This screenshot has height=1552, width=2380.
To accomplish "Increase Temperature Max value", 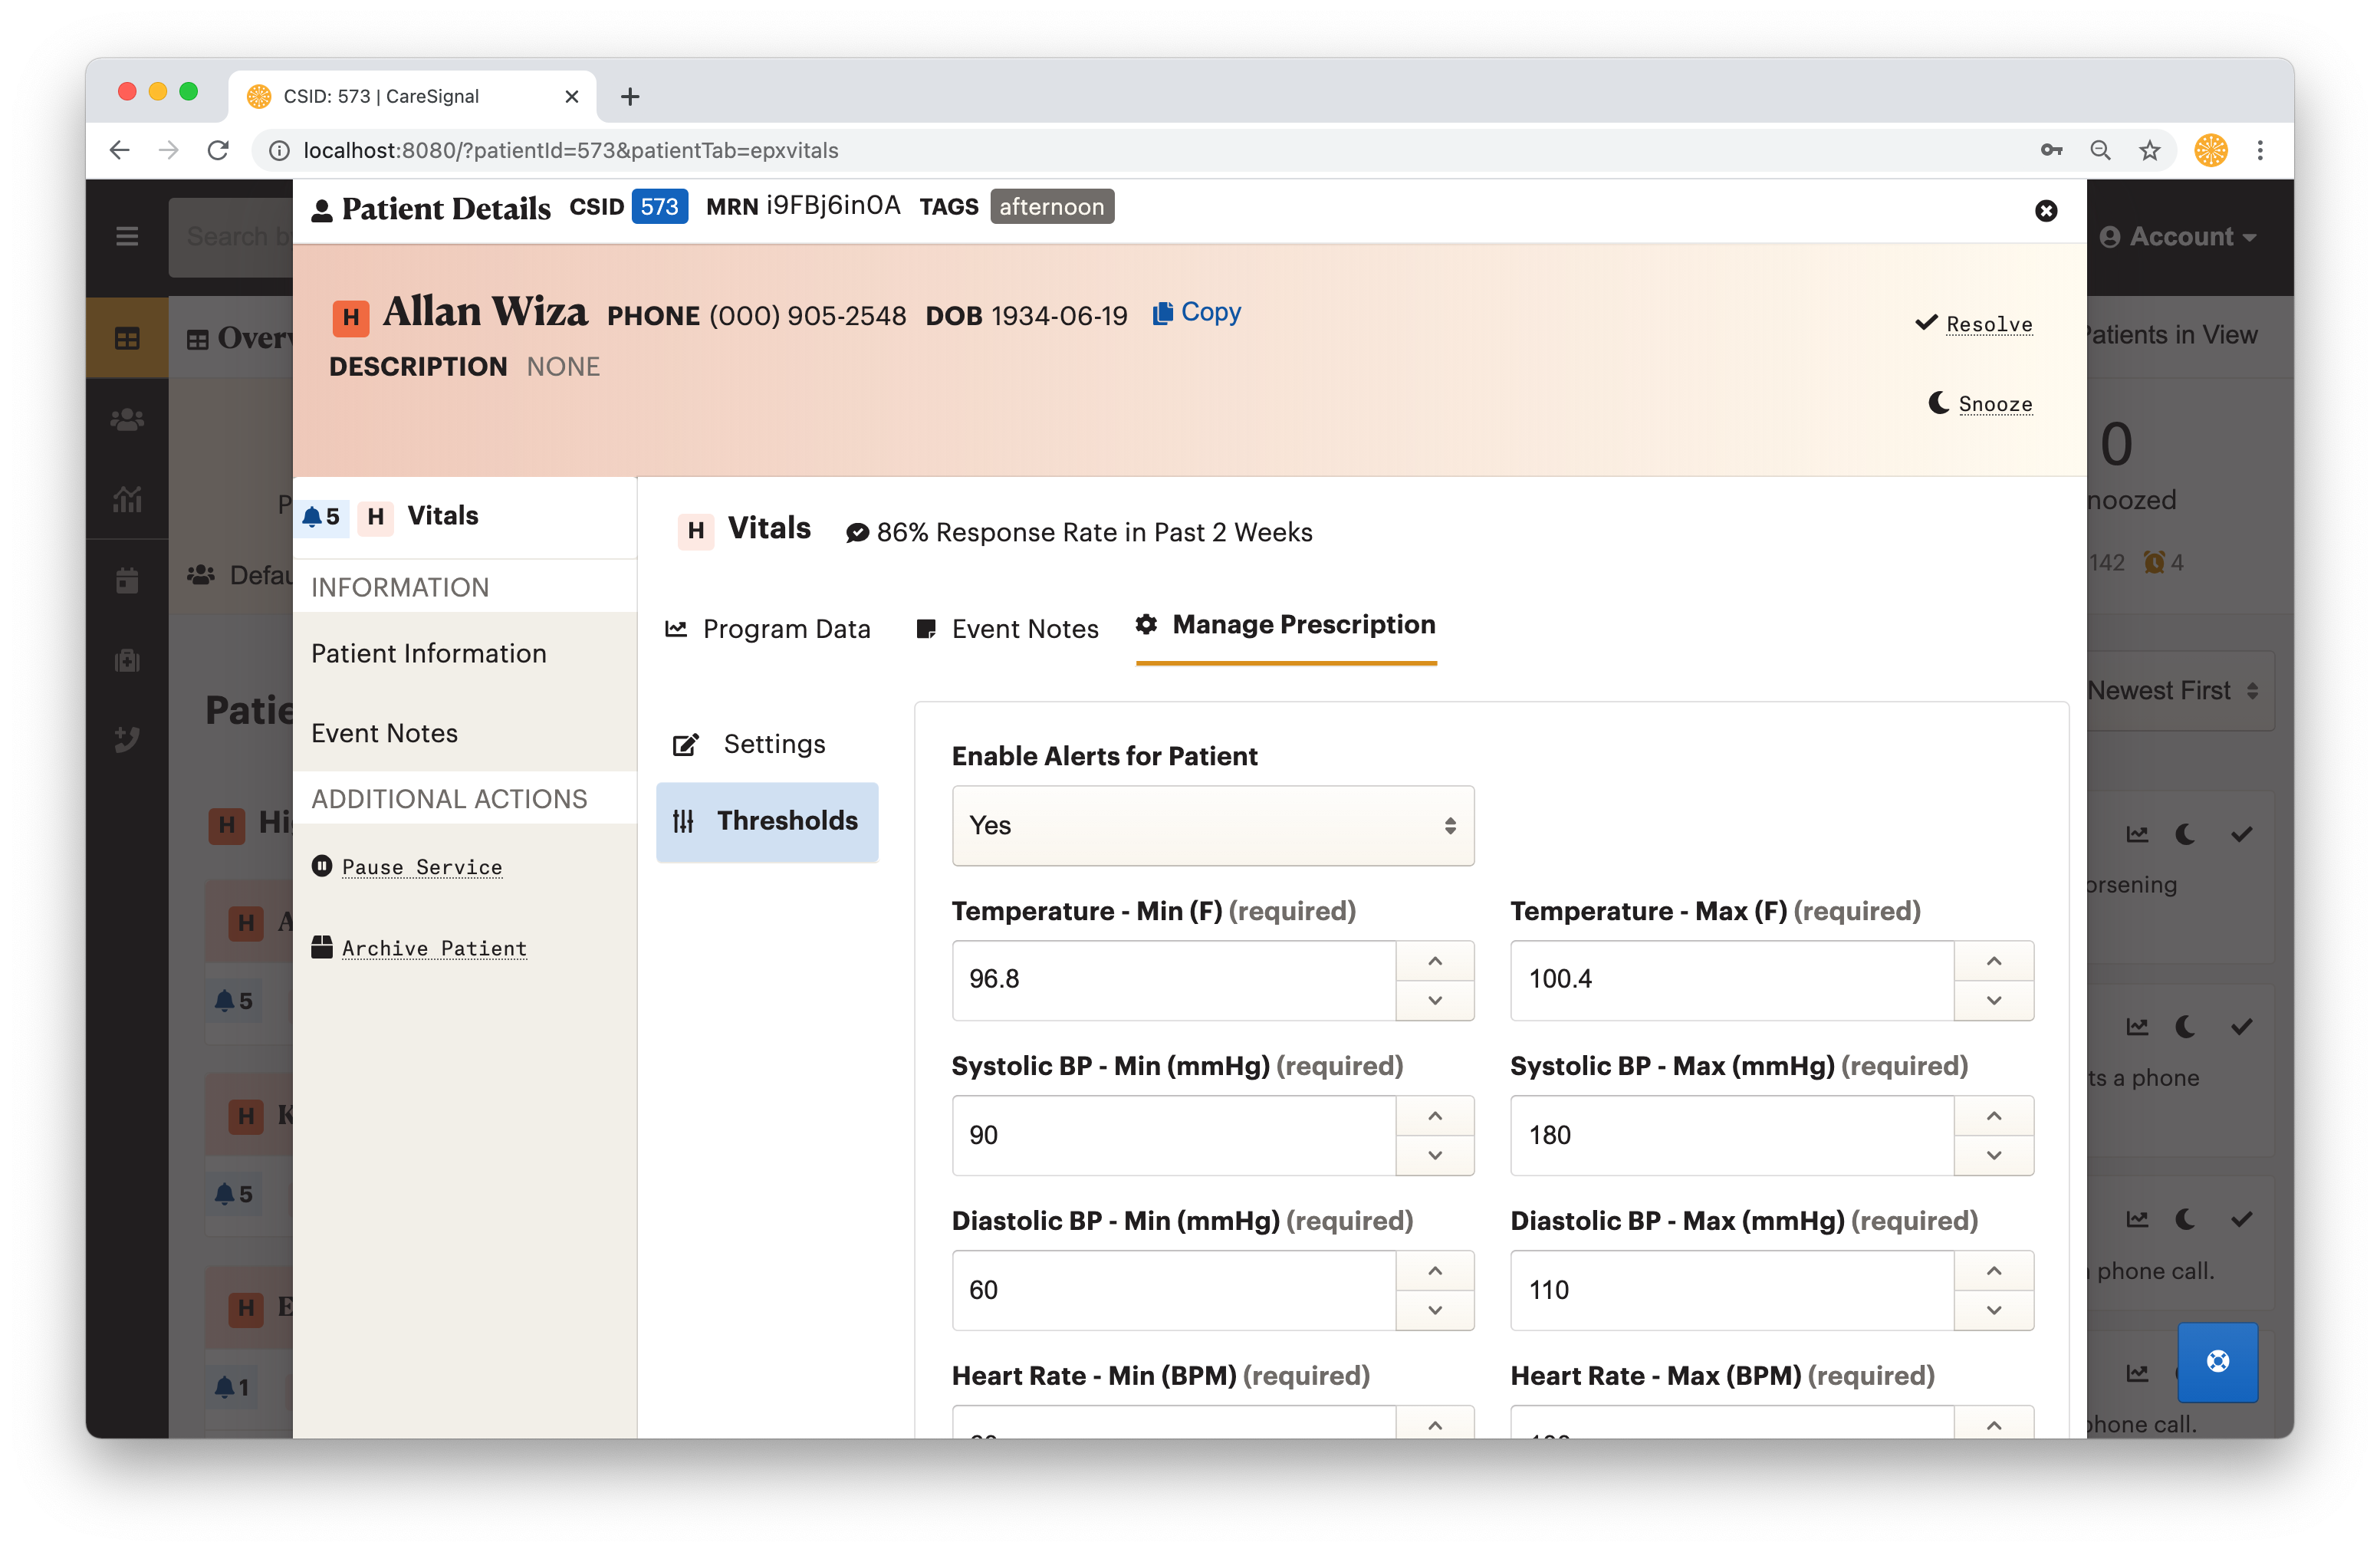I will pos(1994,961).
